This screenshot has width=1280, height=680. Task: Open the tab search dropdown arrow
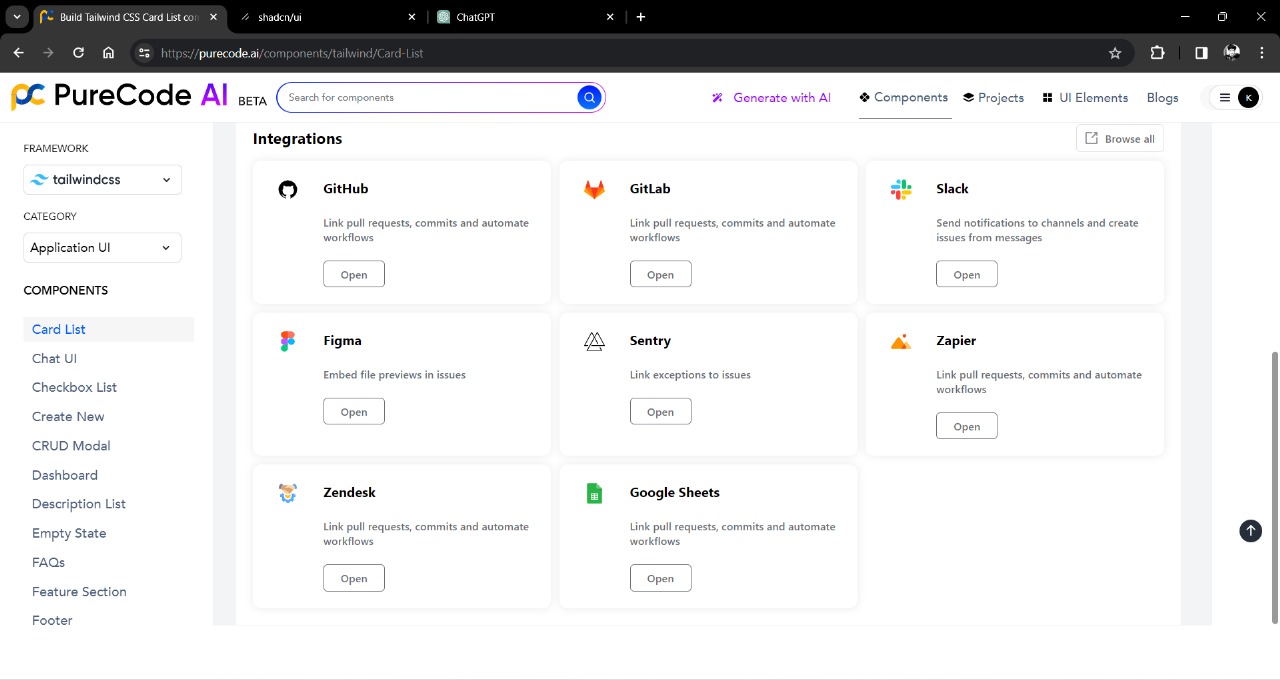[x=17, y=17]
